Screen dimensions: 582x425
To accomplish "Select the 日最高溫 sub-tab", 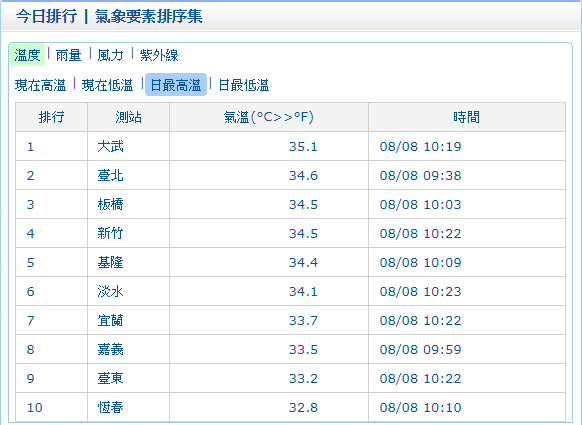I will [176, 85].
